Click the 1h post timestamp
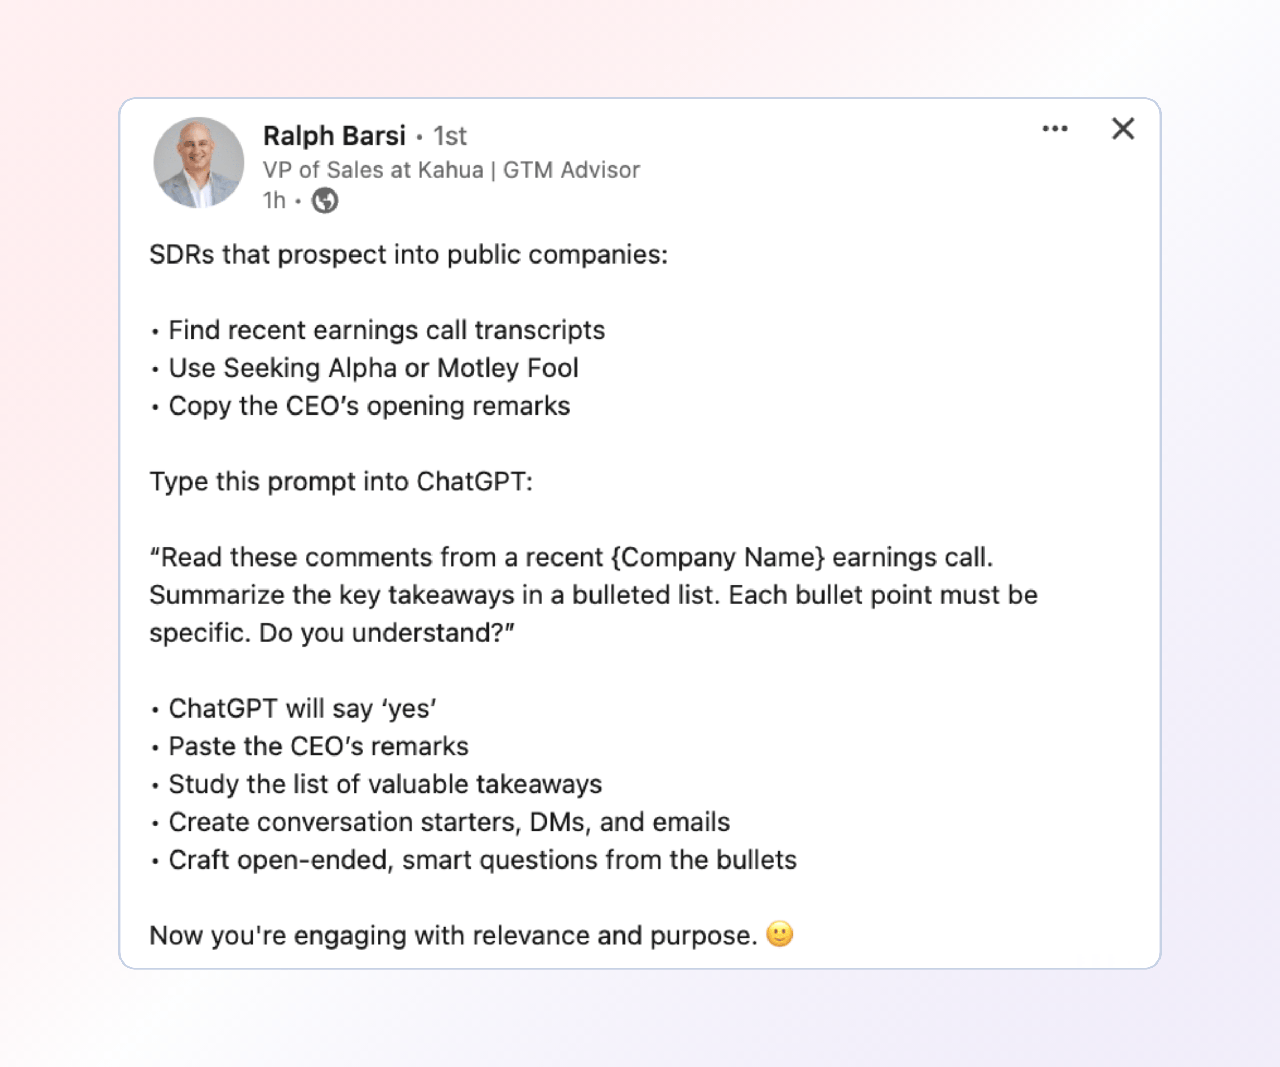 point(274,201)
